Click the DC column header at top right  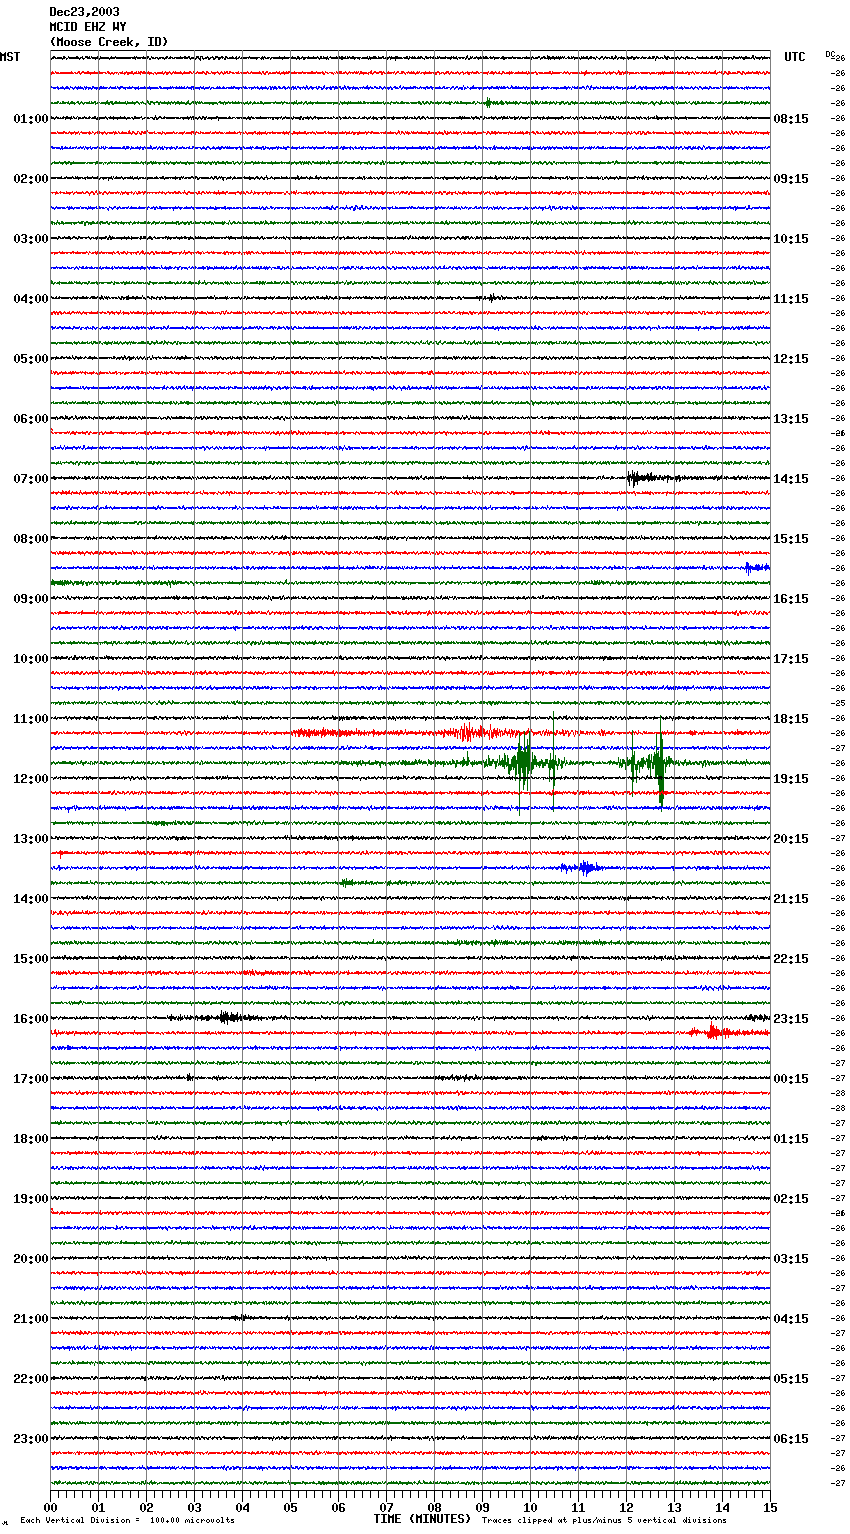click(830, 54)
